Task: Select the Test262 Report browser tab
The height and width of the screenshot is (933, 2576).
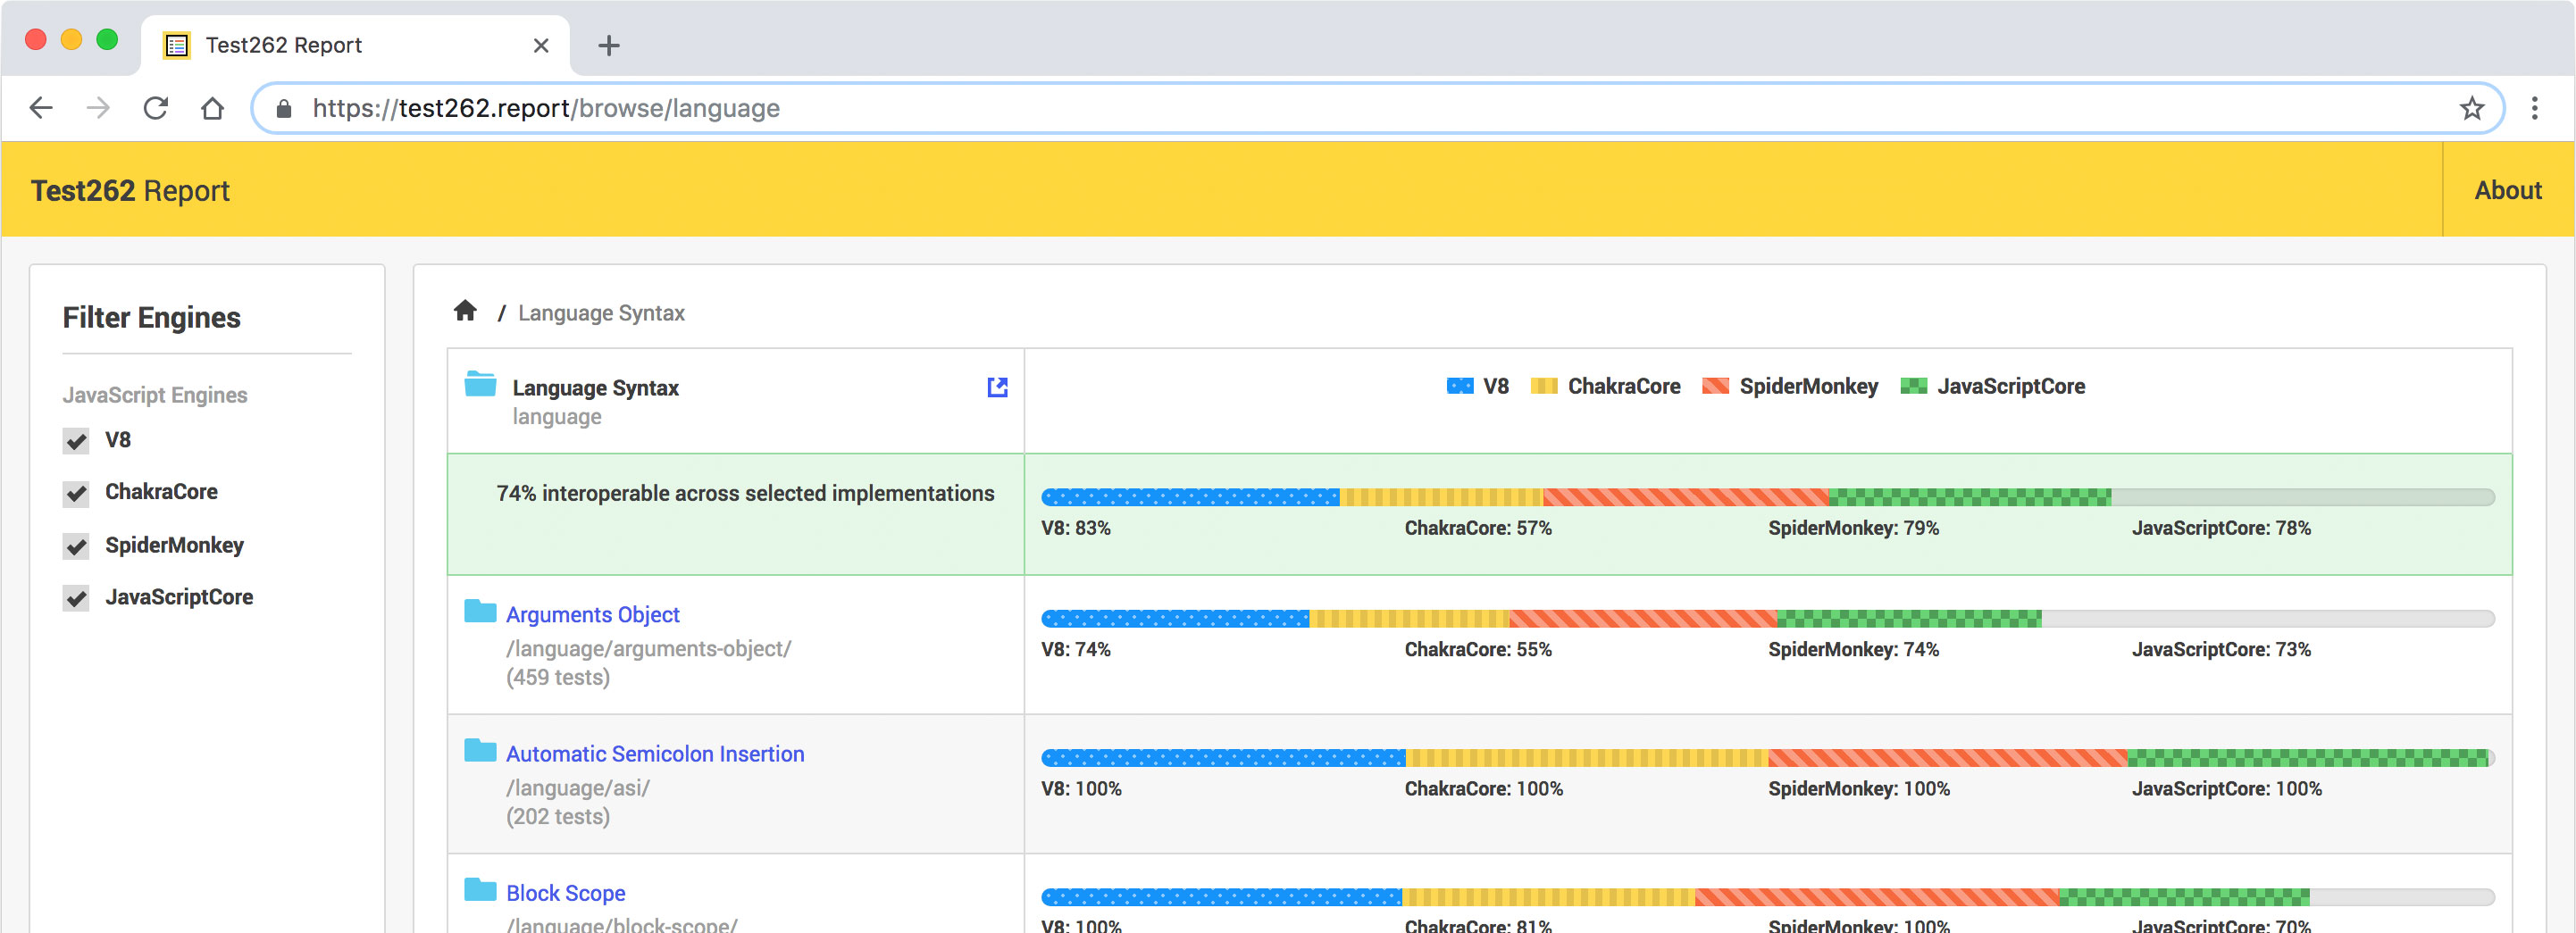Action: [355, 46]
